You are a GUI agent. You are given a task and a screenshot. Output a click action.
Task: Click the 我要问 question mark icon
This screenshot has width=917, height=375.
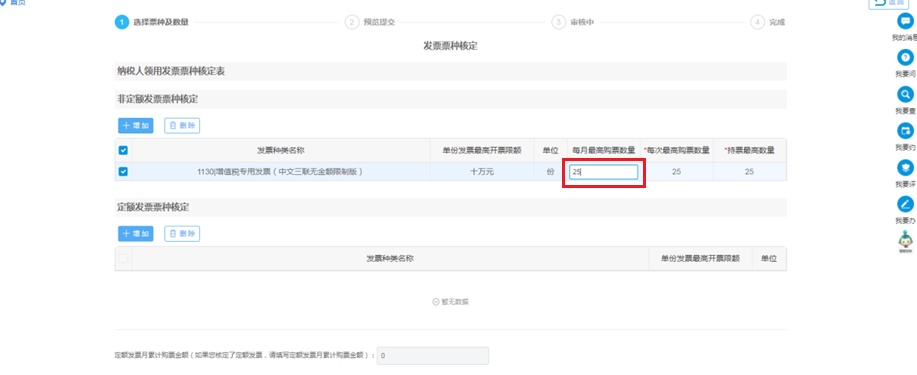click(905, 57)
